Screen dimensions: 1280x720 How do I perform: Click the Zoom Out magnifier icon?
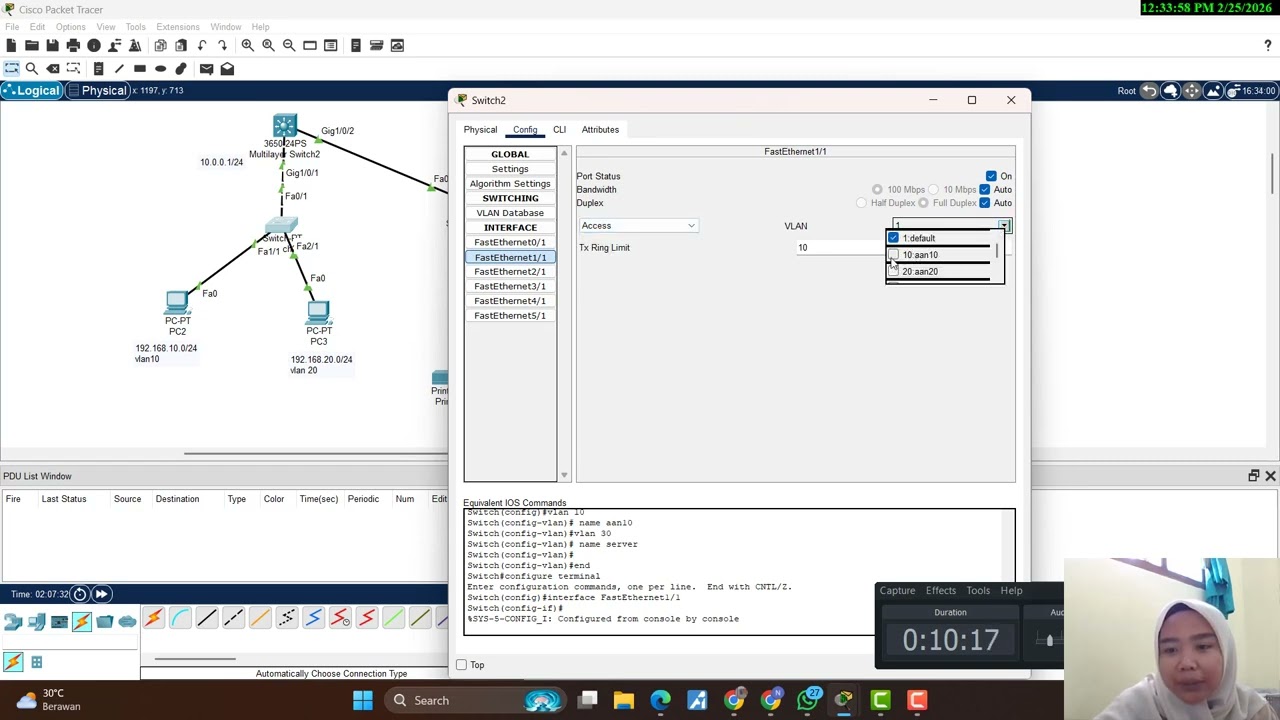coord(289,45)
